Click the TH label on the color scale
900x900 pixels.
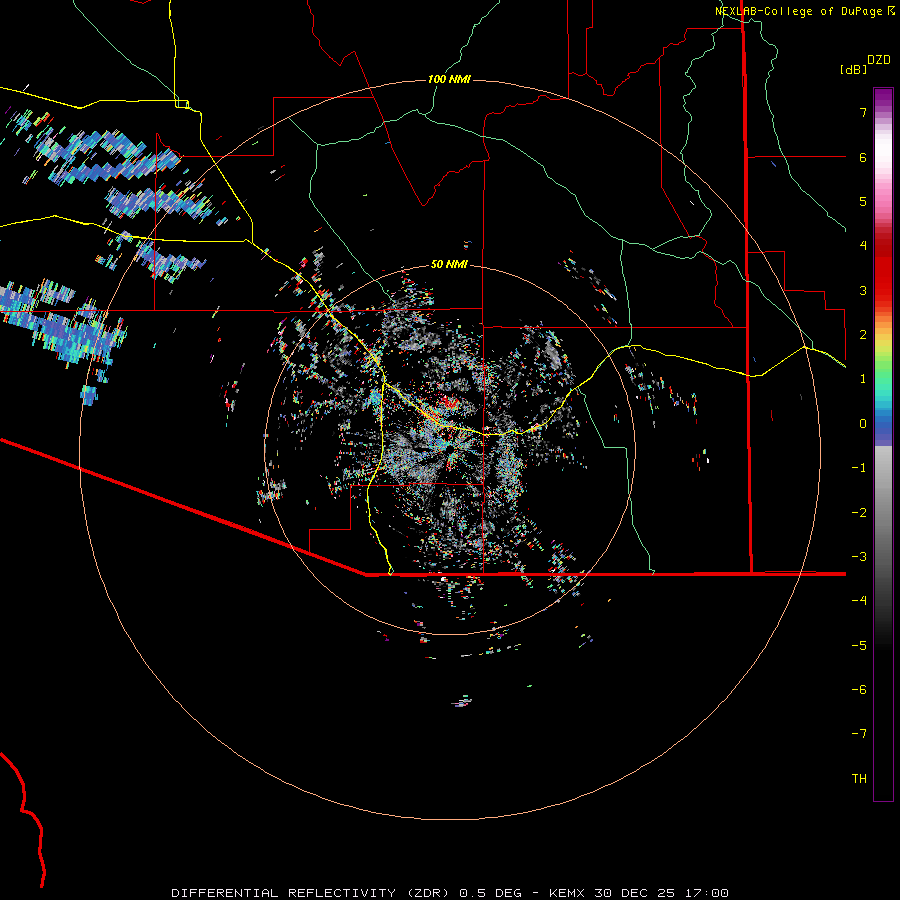click(x=859, y=779)
